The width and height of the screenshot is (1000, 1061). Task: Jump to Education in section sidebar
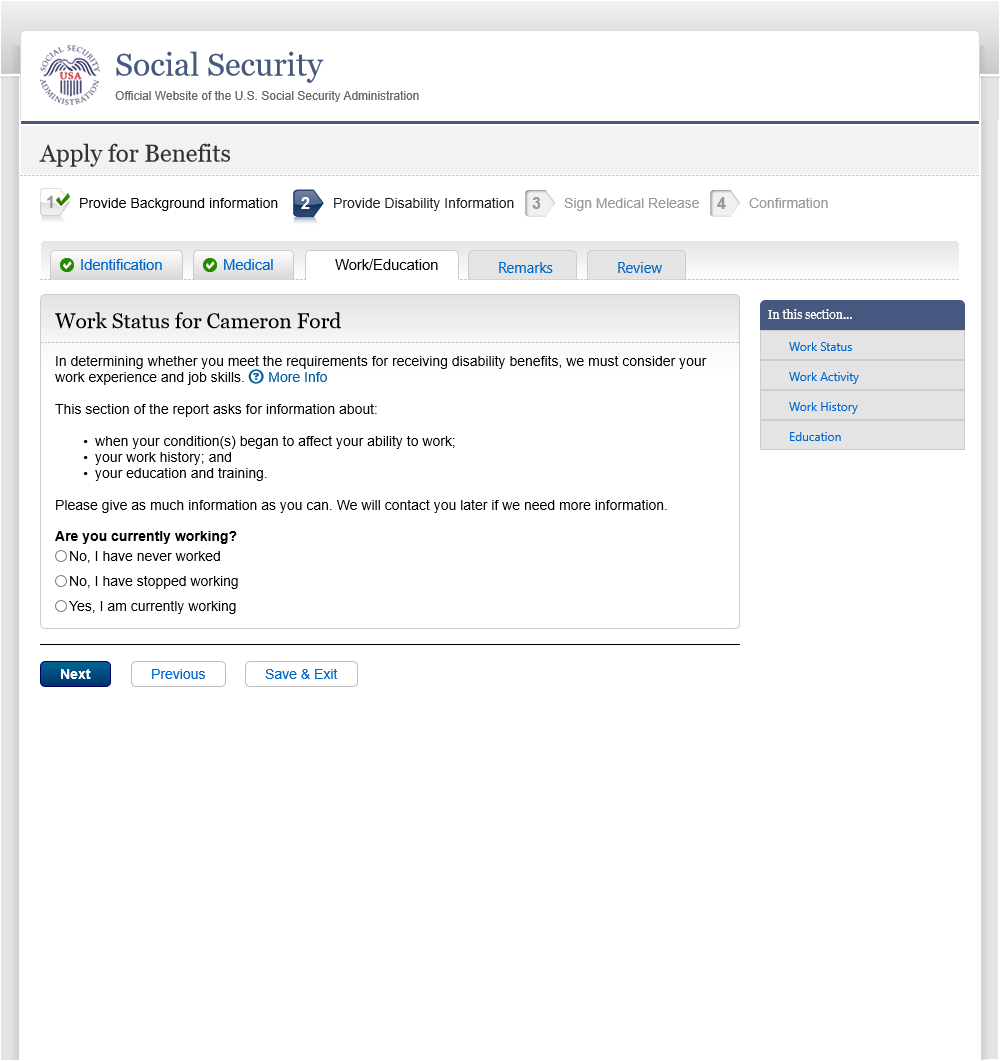coord(814,437)
